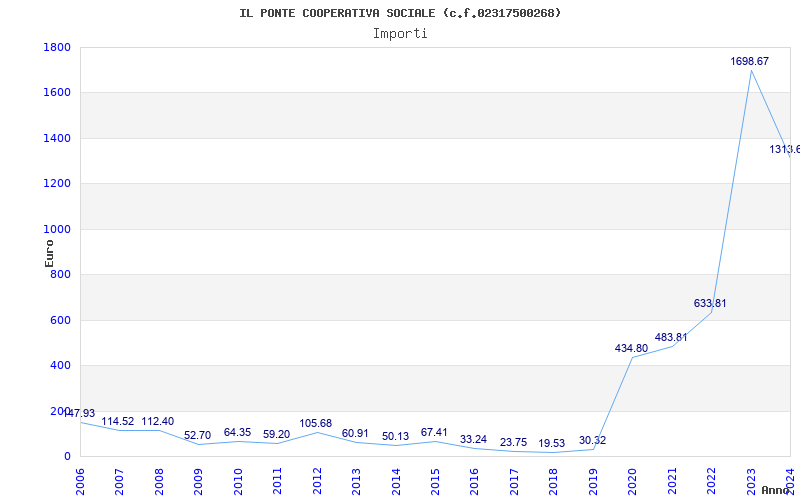Click the 2018 year label
Image resolution: width=800 pixels, height=500 pixels.
coord(554,481)
